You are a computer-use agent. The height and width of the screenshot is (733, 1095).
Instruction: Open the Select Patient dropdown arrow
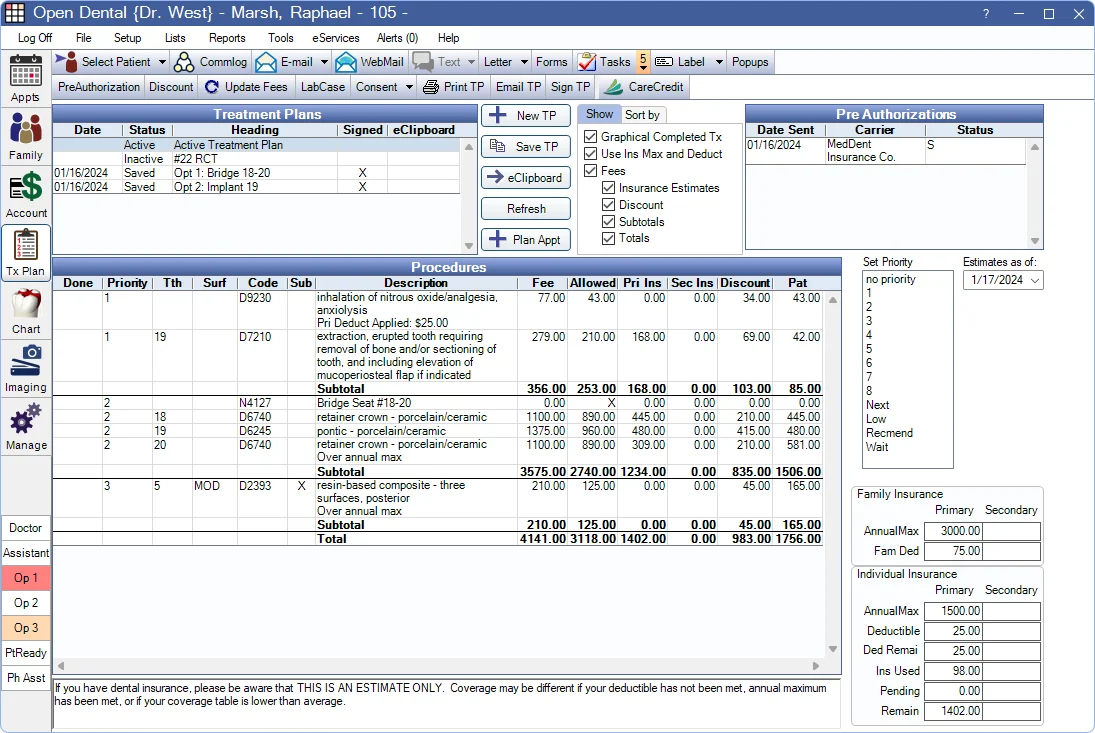[162, 62]
